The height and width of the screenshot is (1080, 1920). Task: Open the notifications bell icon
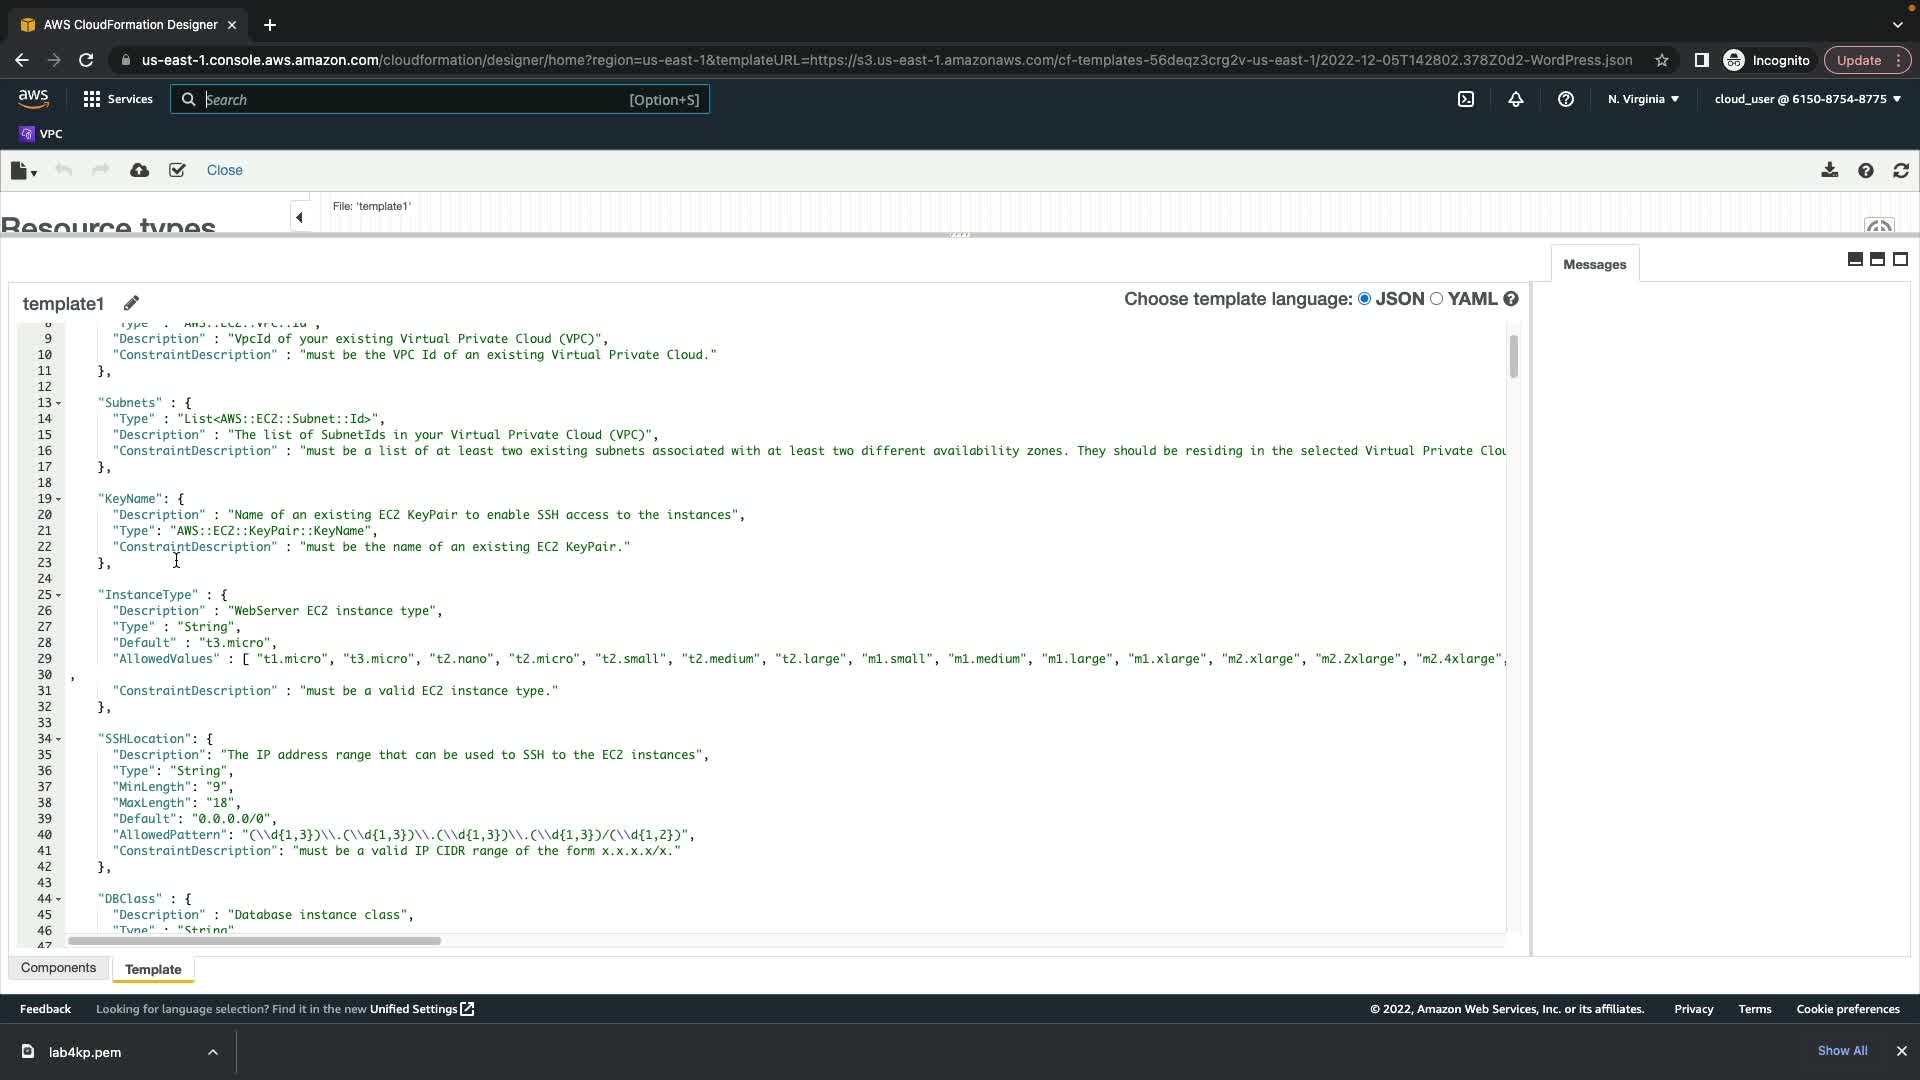(1515, 99)
